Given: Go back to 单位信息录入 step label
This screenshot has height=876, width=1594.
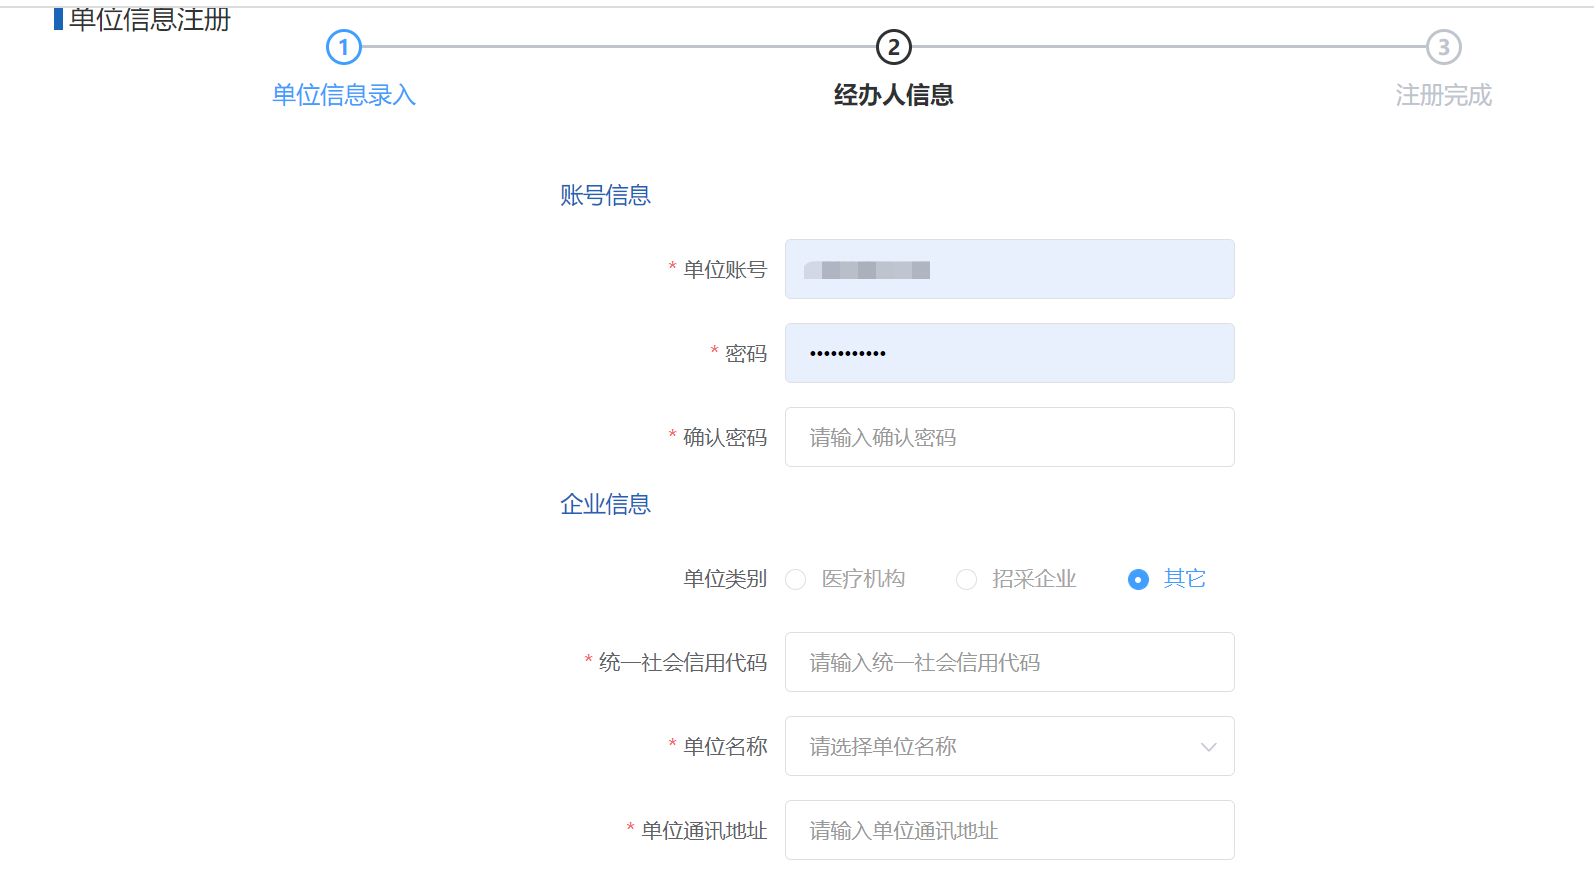Looking at the screenshot, I should 343,95.
